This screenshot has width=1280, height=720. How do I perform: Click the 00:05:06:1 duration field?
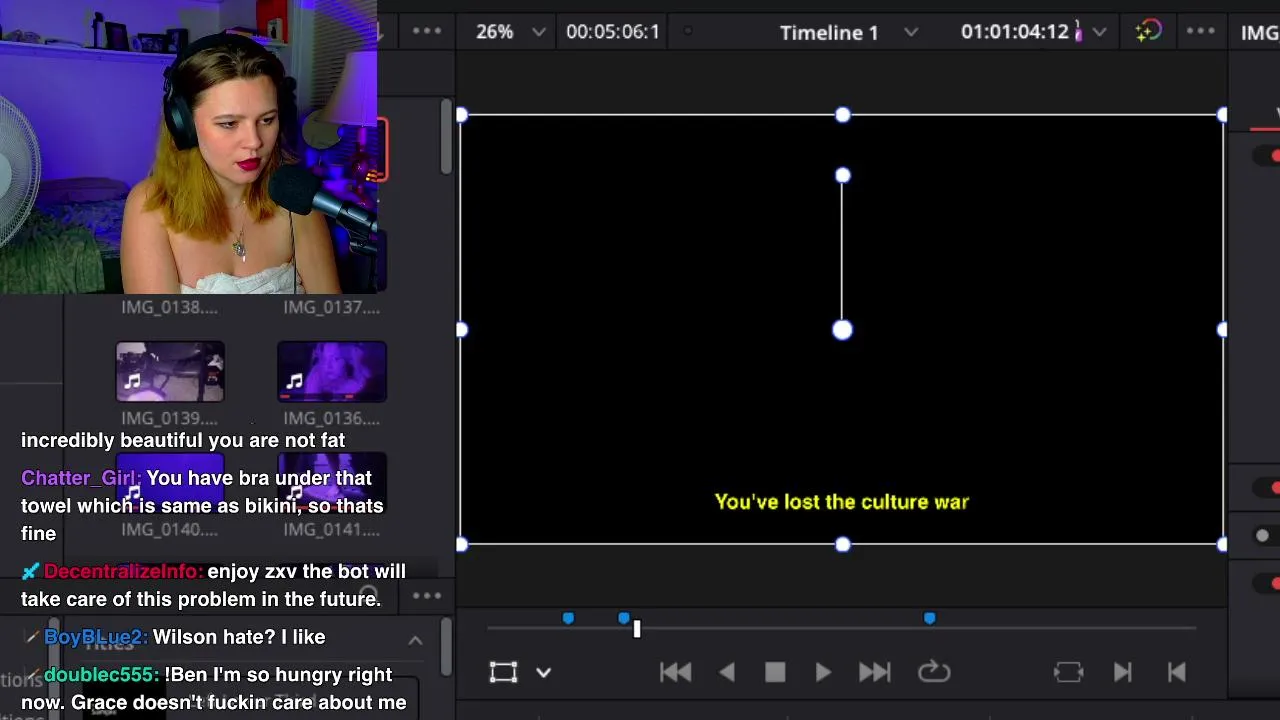[612, 32]
